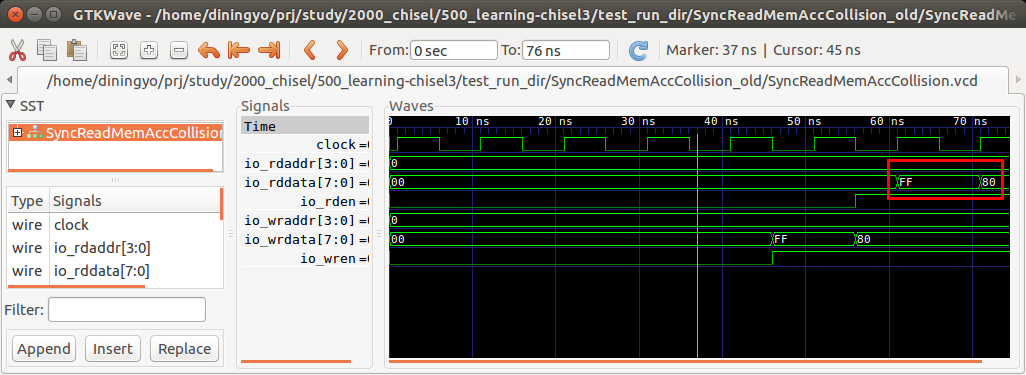Screen dimensions: 1026x375
Task: Minimize the GTKWave window
Action: (35, 14)
